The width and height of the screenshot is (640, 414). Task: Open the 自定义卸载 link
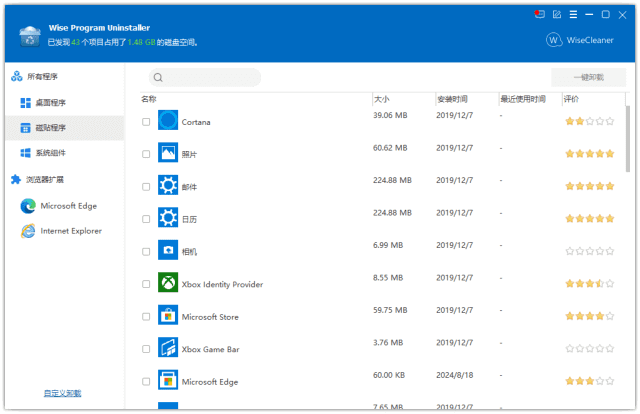62,393
